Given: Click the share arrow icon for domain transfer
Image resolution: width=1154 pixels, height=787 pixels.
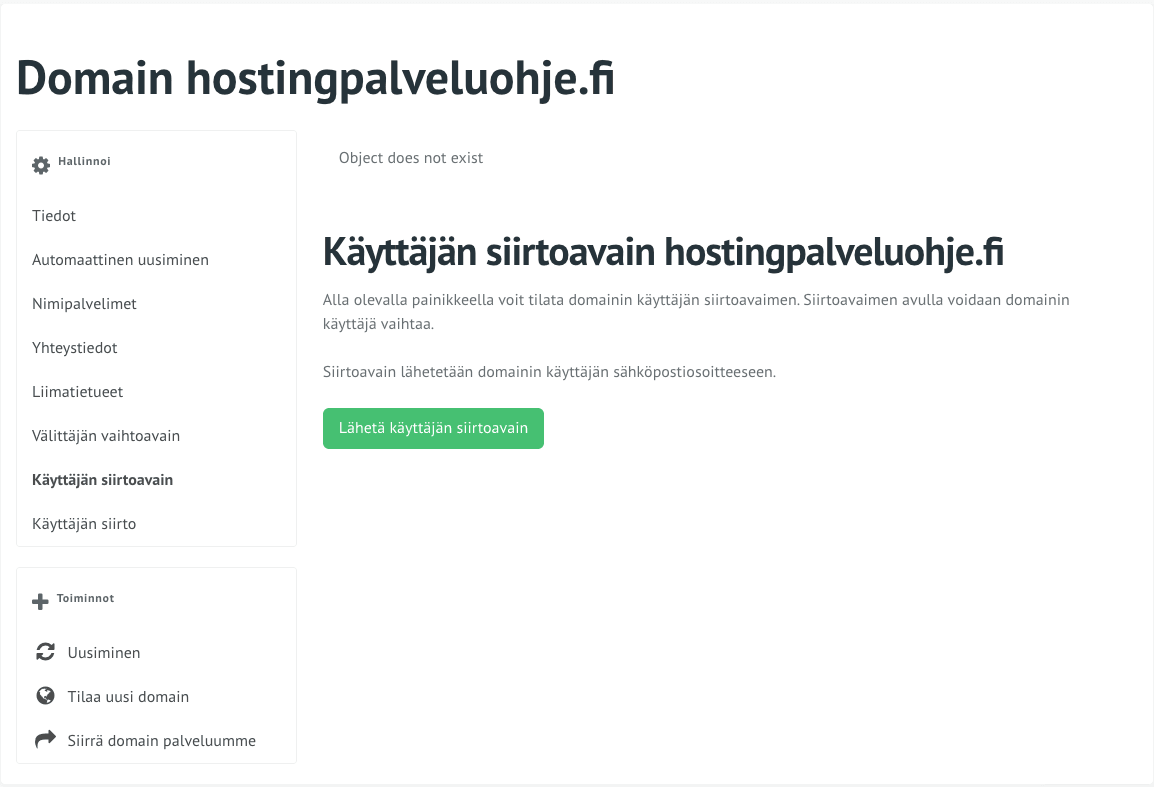Looking at the screenshot, I should coord(45,740).
